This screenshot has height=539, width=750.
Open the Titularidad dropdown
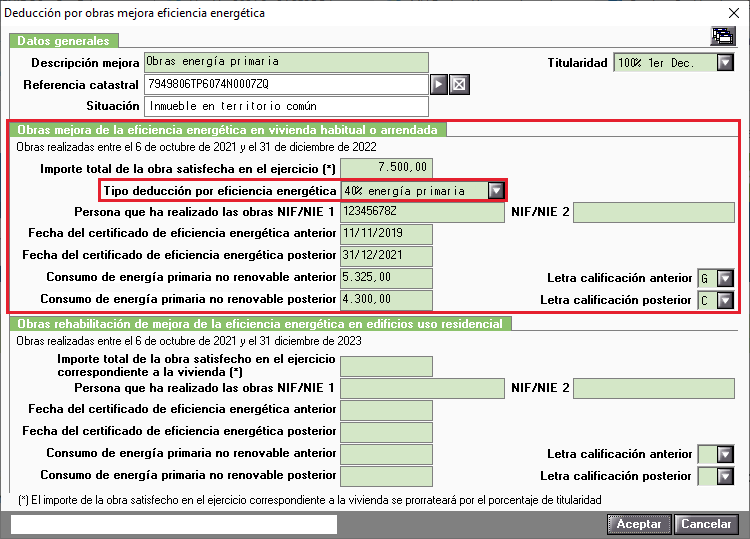[x=725, y=63]
